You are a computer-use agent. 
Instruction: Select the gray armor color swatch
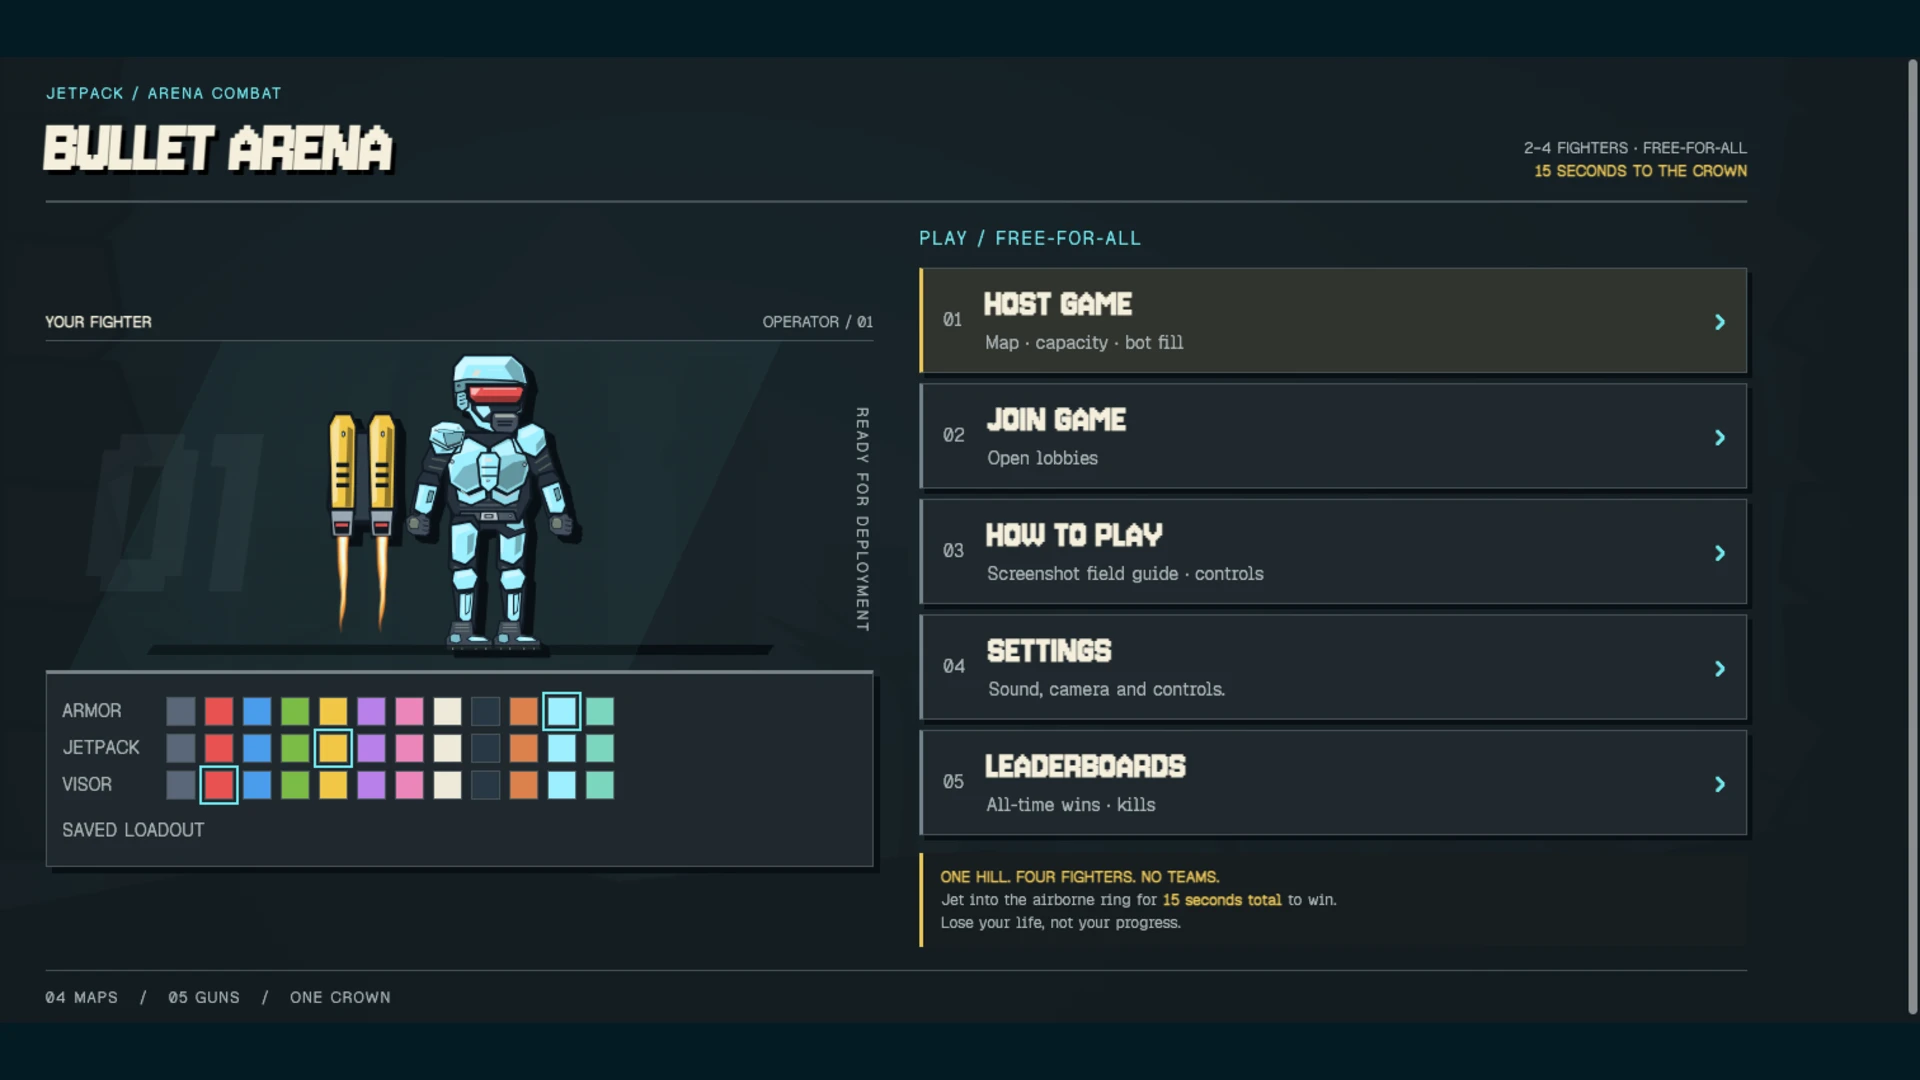pos(181,711)
